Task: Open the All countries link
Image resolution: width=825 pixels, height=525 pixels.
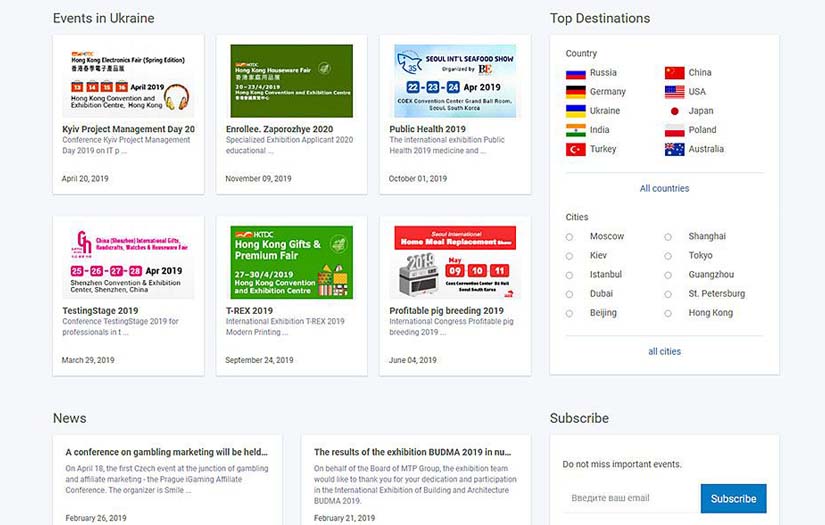Action: 664,188
